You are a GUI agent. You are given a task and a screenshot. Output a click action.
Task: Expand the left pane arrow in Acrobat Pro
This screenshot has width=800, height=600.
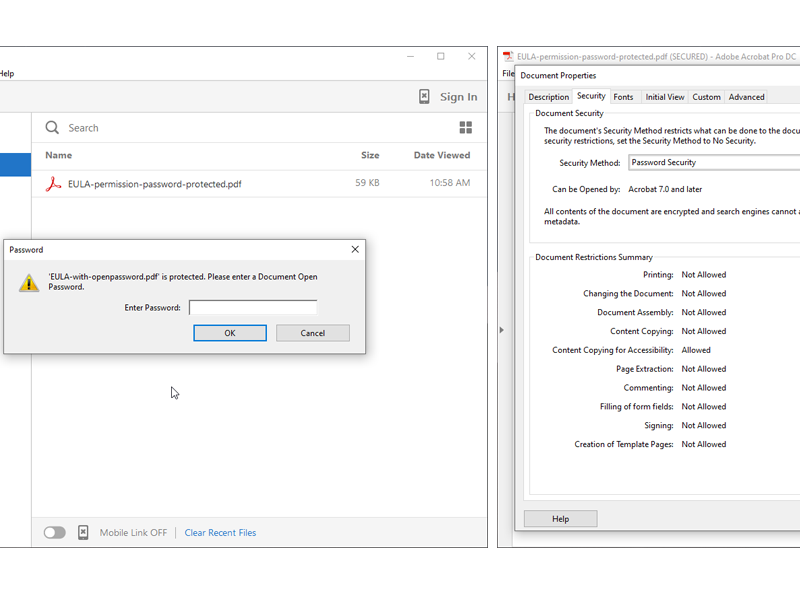[x=502, y=330]
